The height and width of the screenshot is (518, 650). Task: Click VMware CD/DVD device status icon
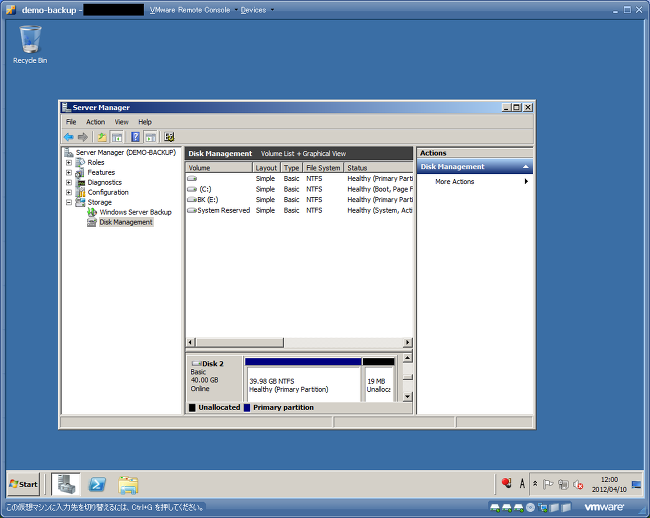tap(530, 507)
